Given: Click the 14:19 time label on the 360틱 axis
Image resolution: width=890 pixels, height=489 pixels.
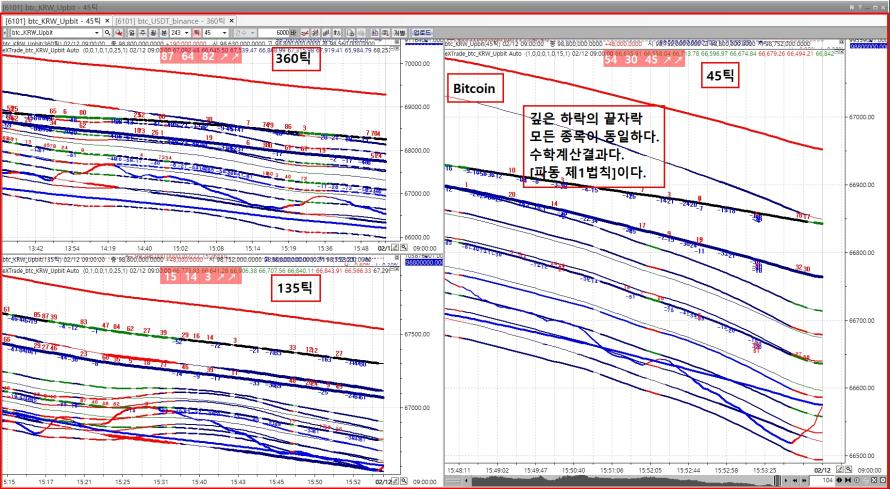Looking at the screenshot, I should [x=108, y=248].
